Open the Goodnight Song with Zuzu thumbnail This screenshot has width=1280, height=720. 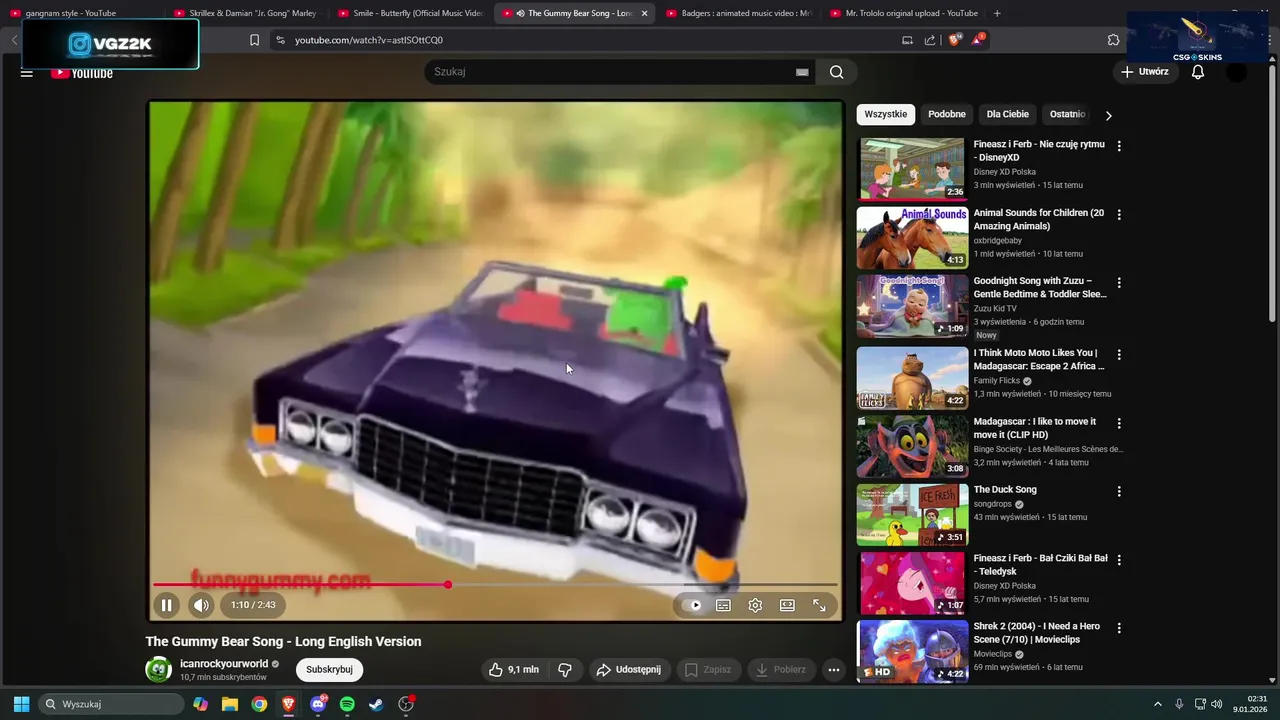point(912,307)
